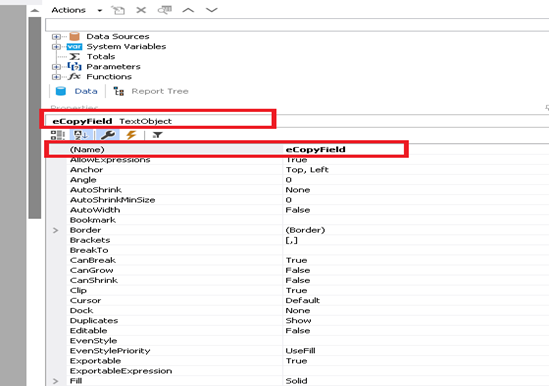This screenshot has height=386, width=554.
Task: Click the Move Down arrow icon
Action: pos(212,10)
